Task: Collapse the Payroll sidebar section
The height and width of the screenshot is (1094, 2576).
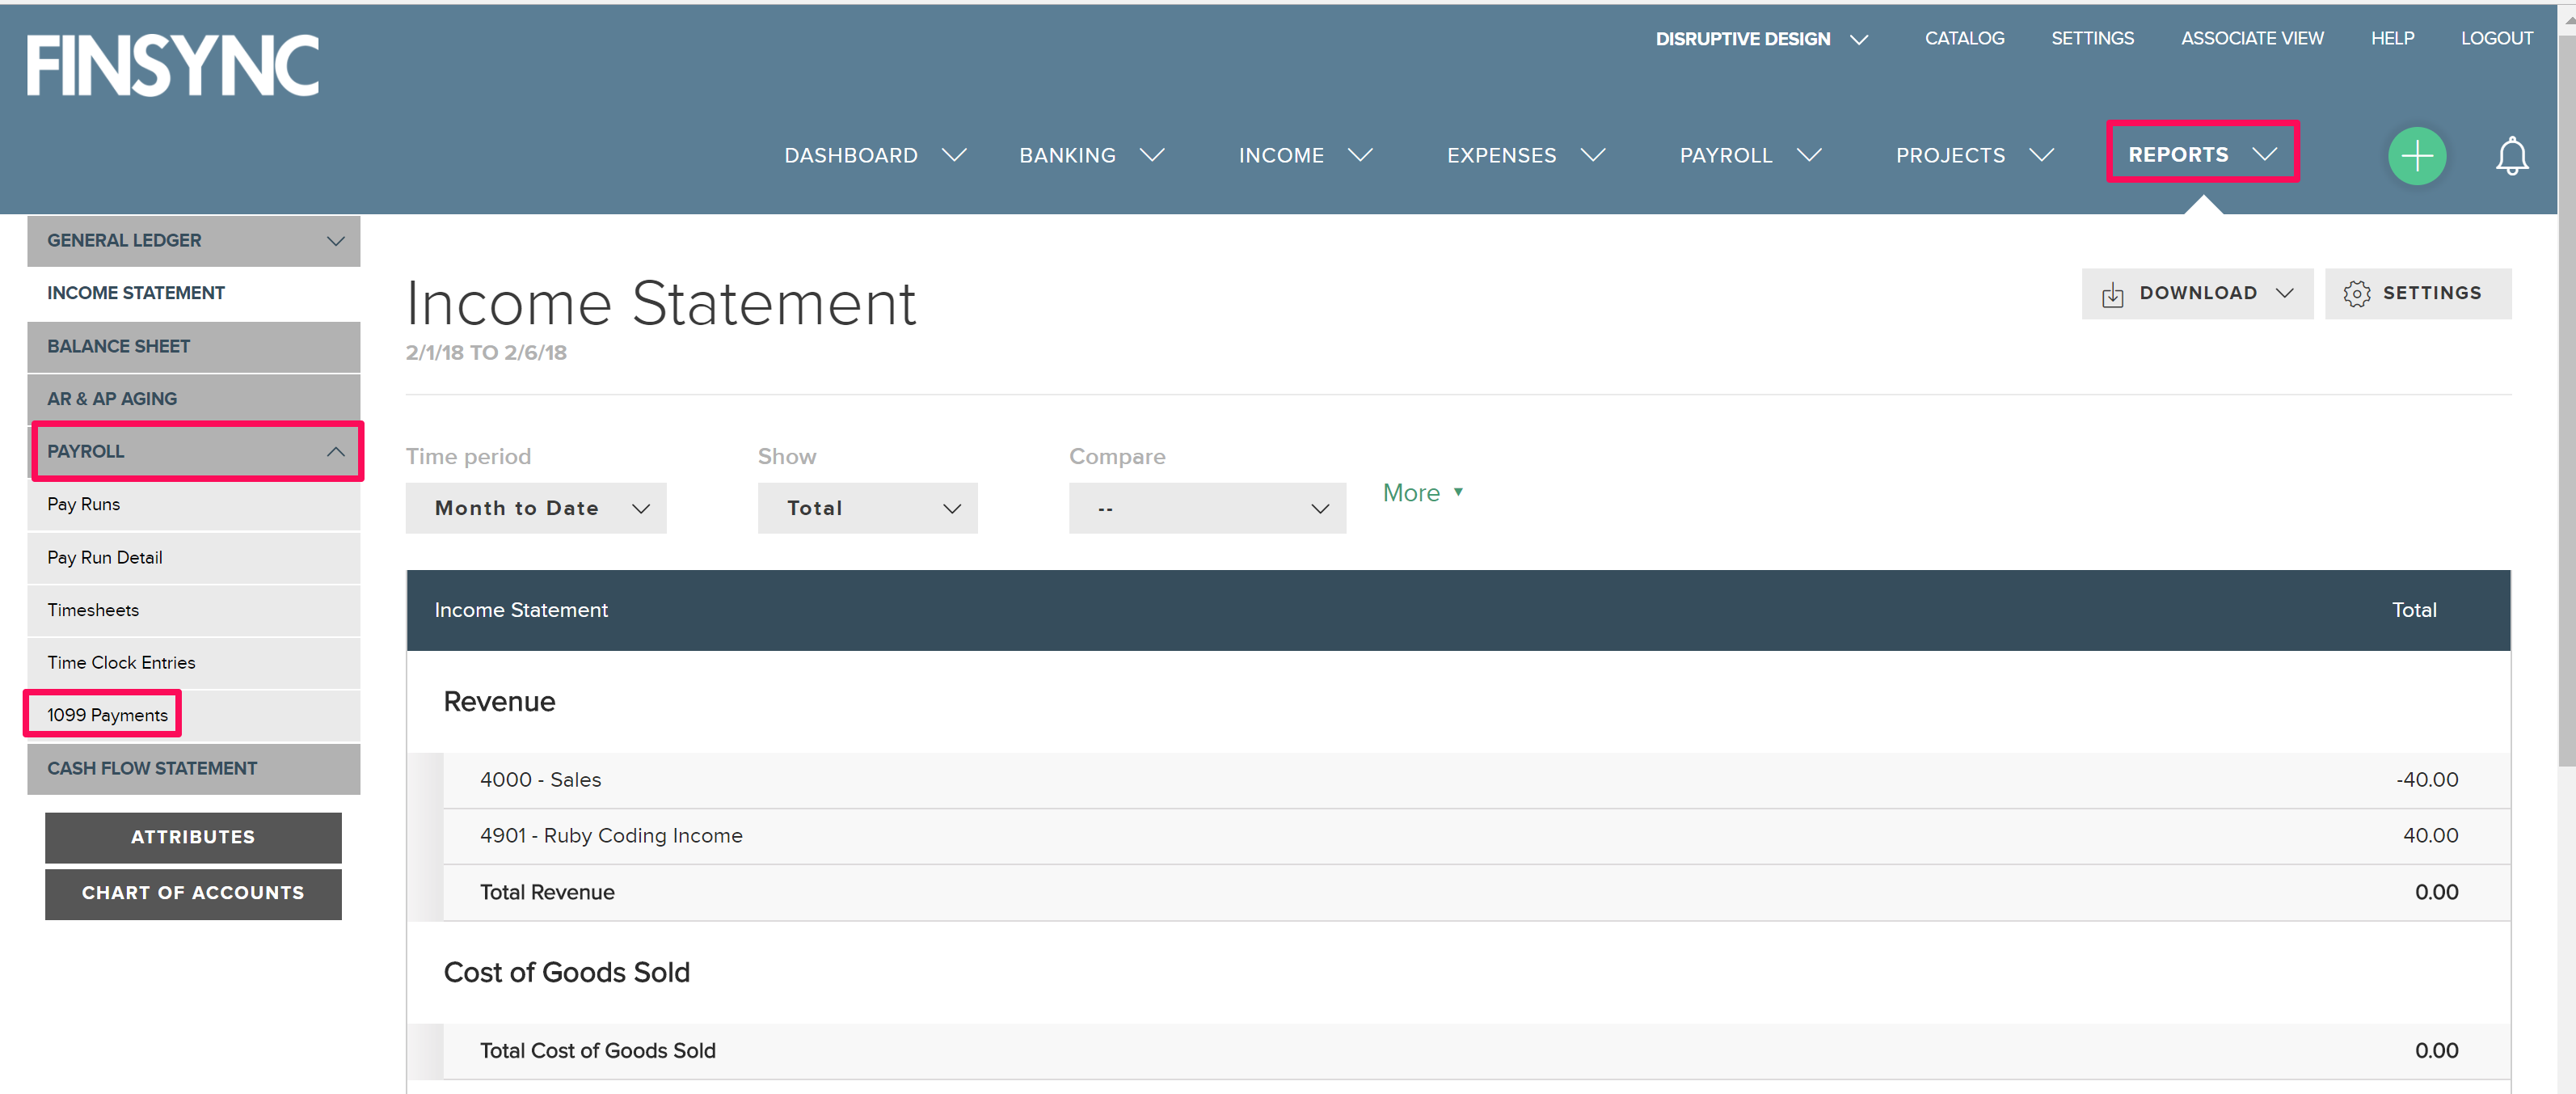Action: [196, 451]
